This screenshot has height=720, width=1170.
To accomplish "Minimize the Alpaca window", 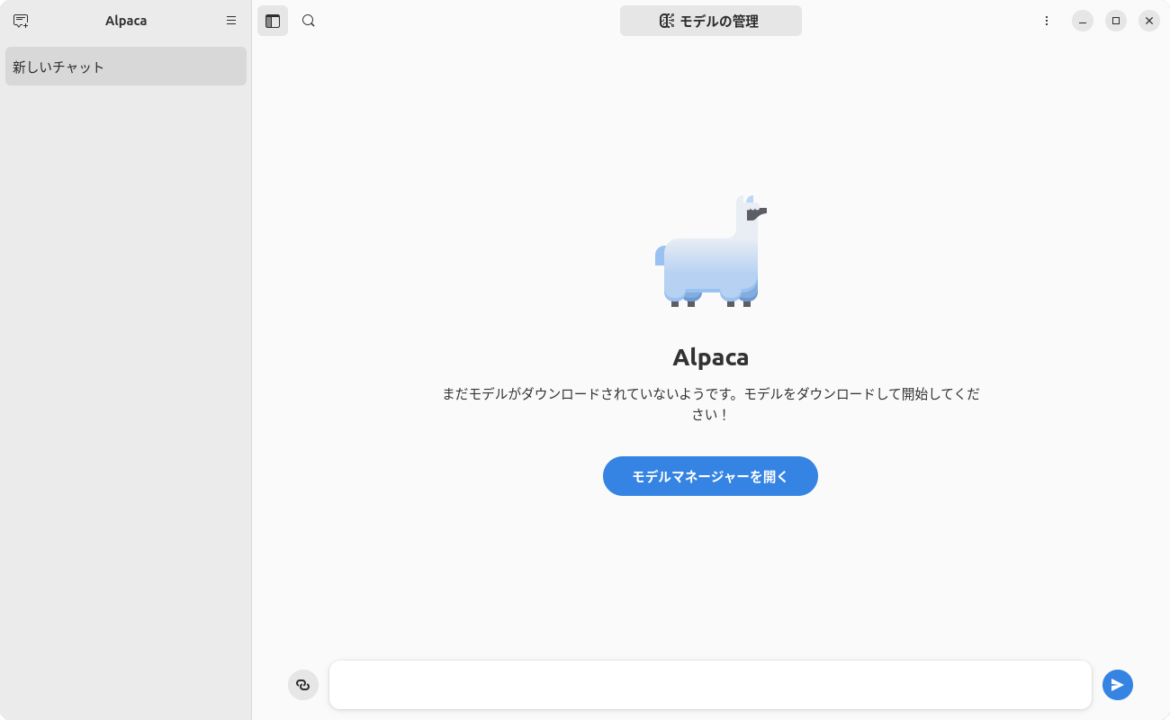I will 1082,20.
